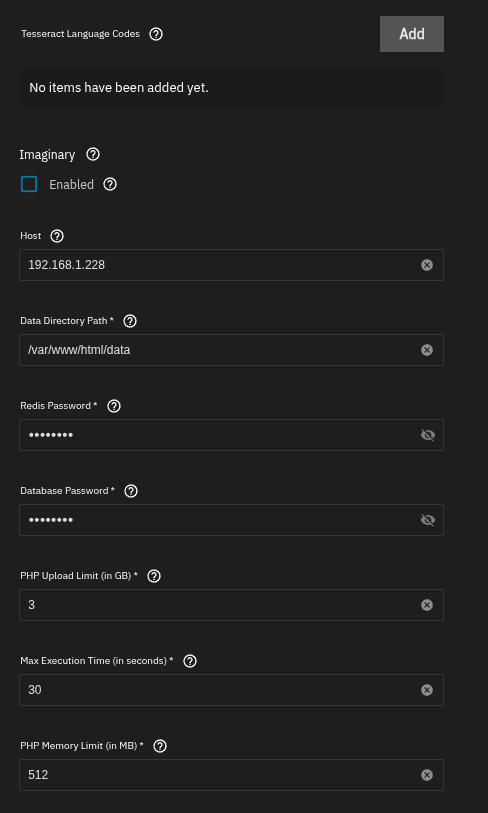View help for Max Execution Time
Image resolution: width=488 pixels, height=813 pixels.
pyautogui.click(x=190, y=661)
